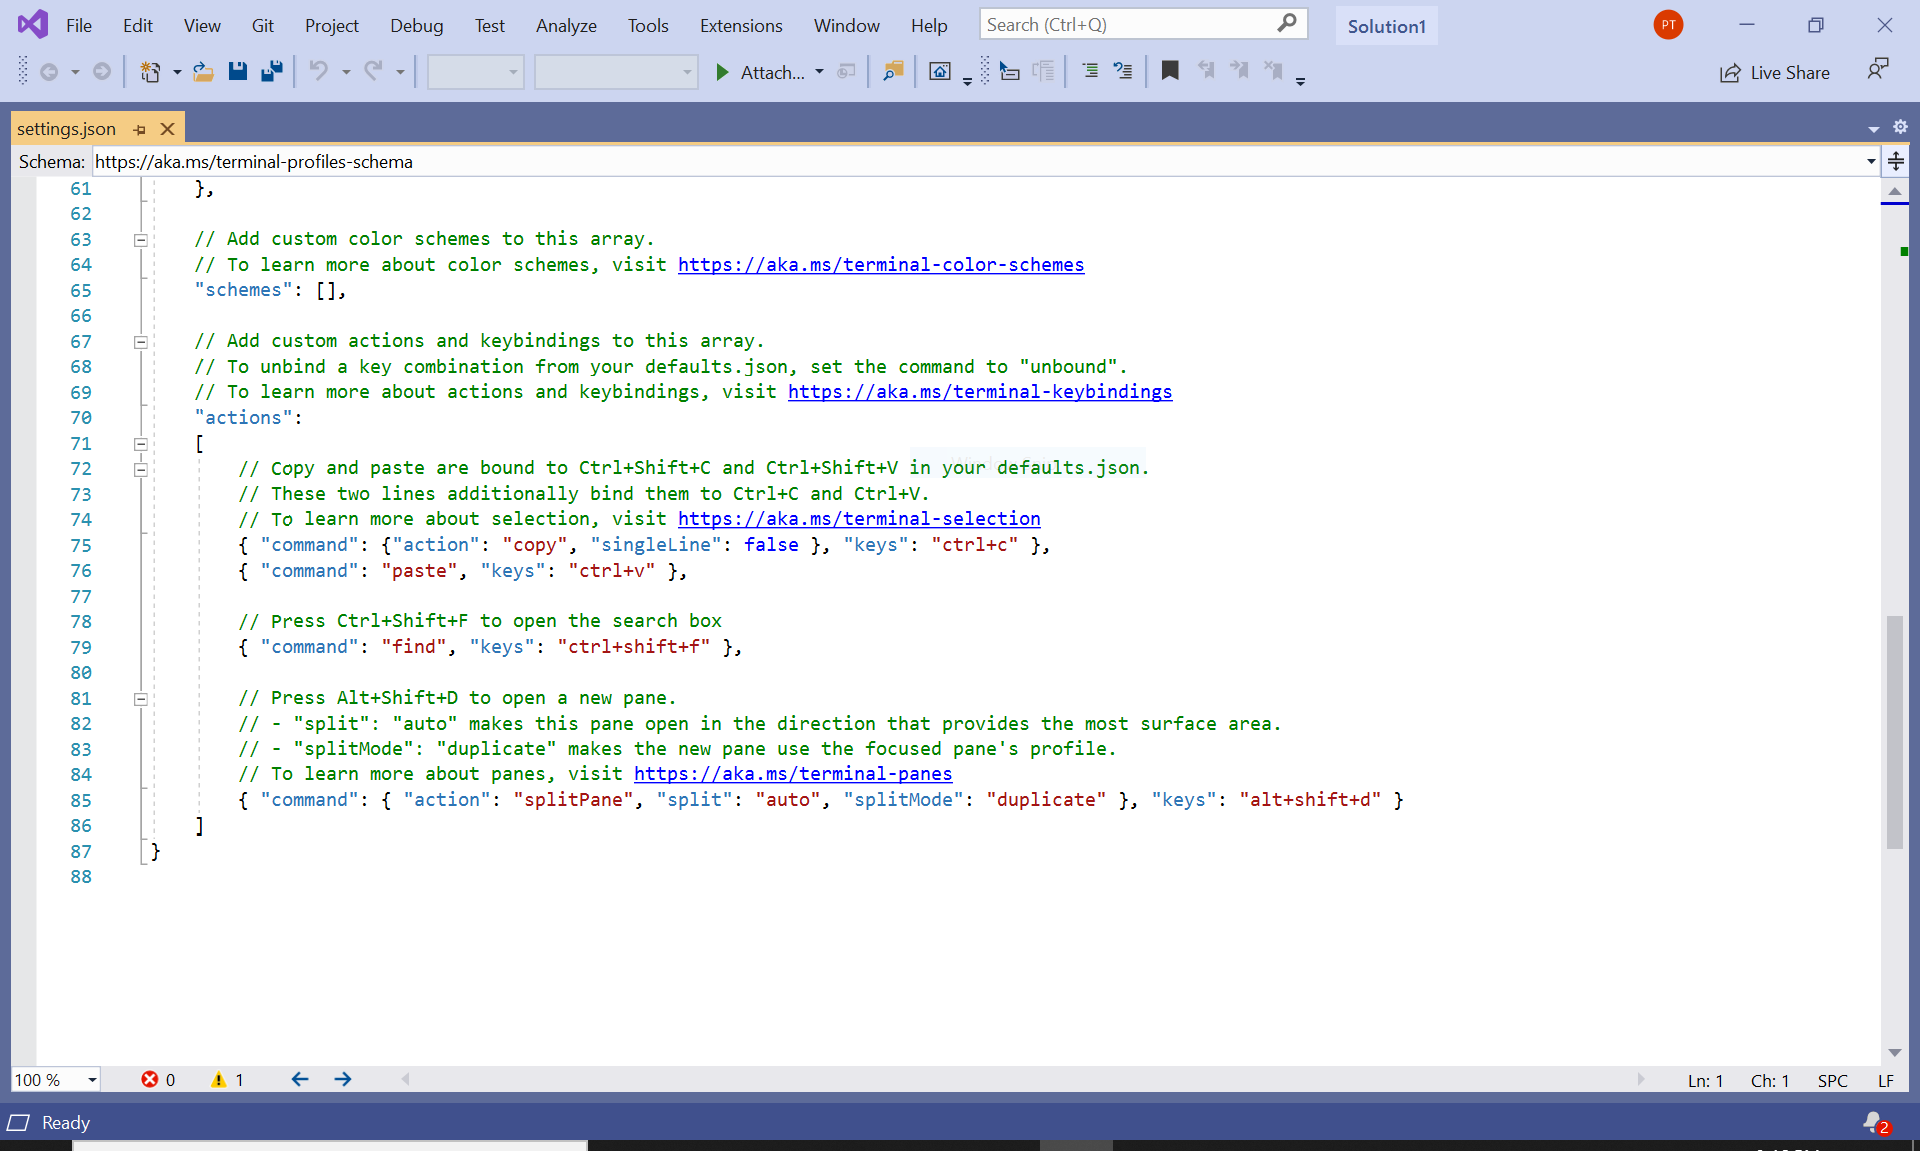Click the SPC indentation indicator

1832,1081
